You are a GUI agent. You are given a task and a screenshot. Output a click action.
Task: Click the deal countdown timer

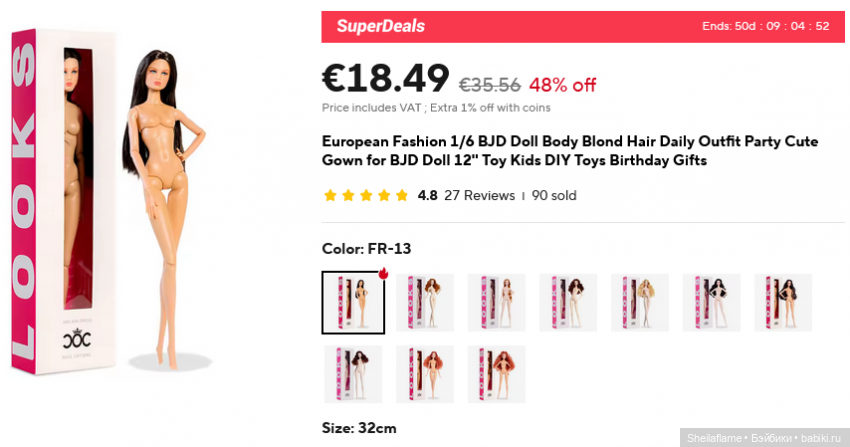click(765, 26)
